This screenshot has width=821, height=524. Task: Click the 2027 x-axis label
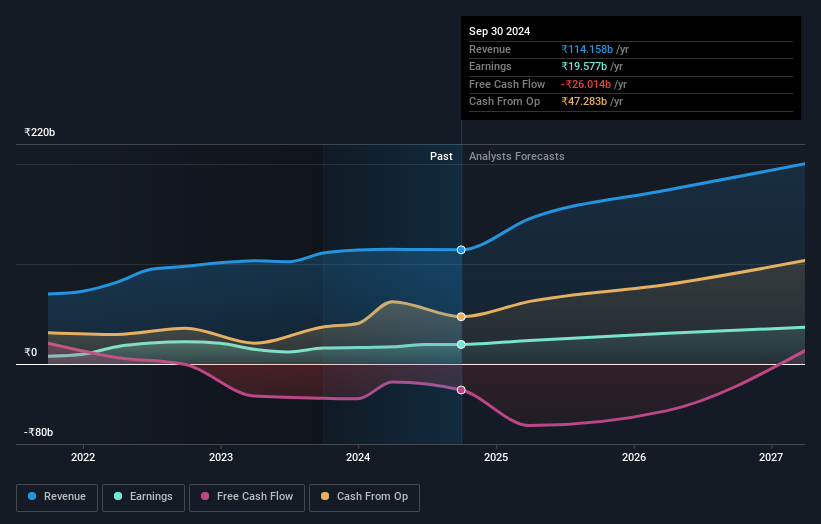coord(771,457)
